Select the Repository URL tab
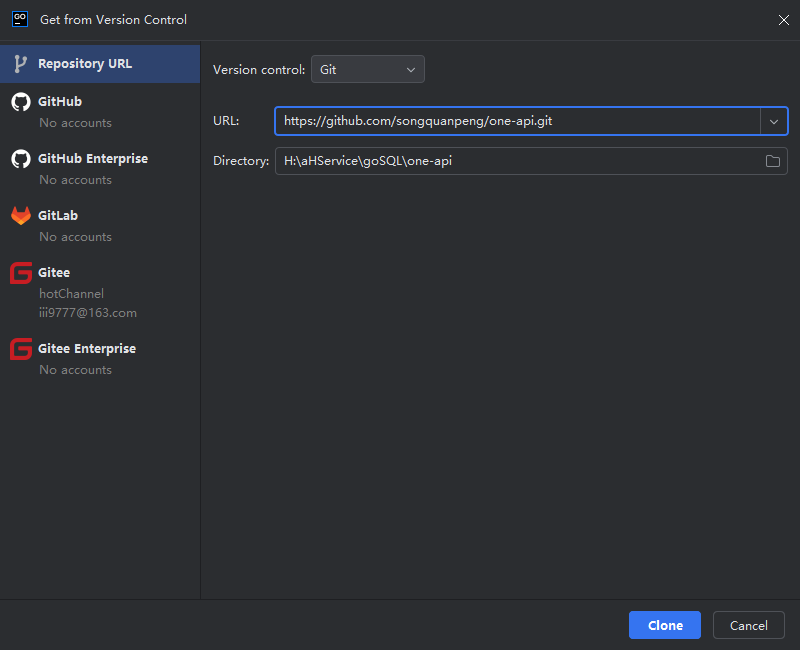 click(x=85, y=64)
